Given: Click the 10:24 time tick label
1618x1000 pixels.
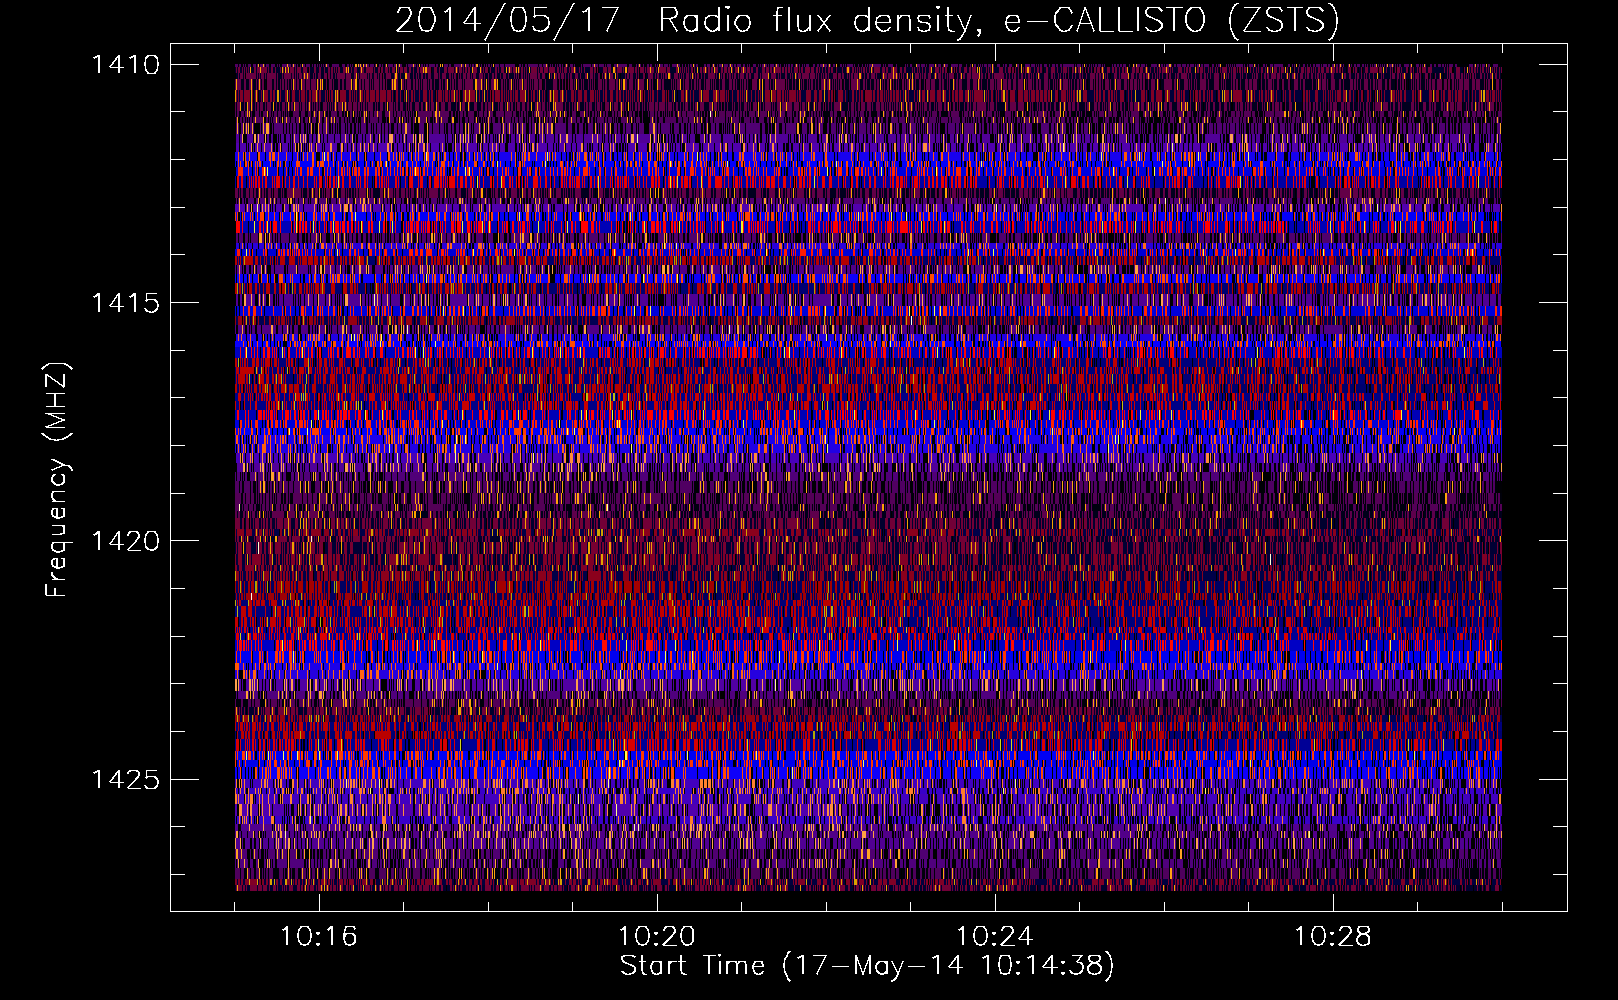Looking at the screenshot, I should (x=995, y=937).
